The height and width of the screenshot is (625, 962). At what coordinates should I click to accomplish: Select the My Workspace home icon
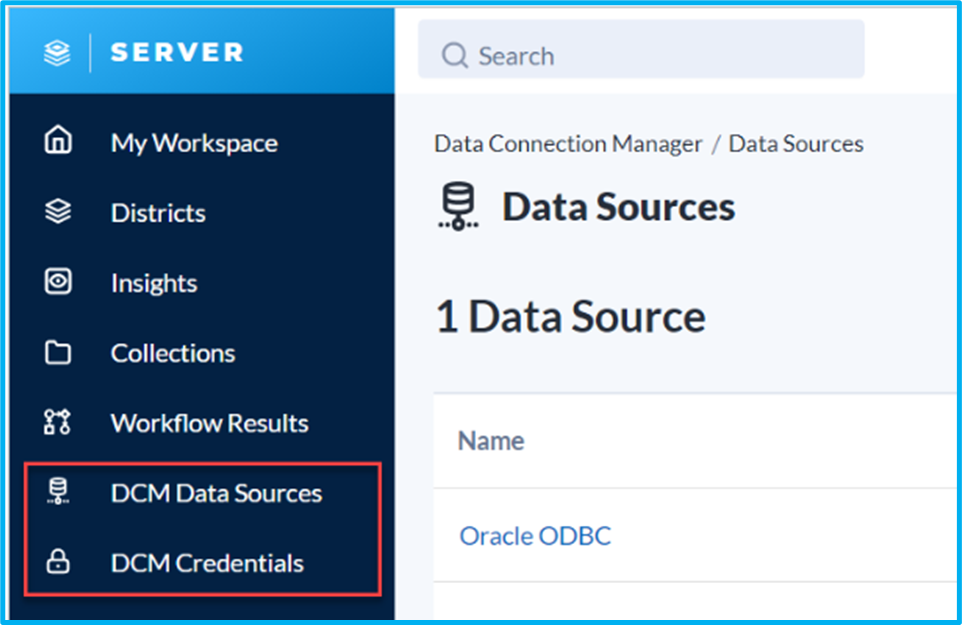point(58,142)
